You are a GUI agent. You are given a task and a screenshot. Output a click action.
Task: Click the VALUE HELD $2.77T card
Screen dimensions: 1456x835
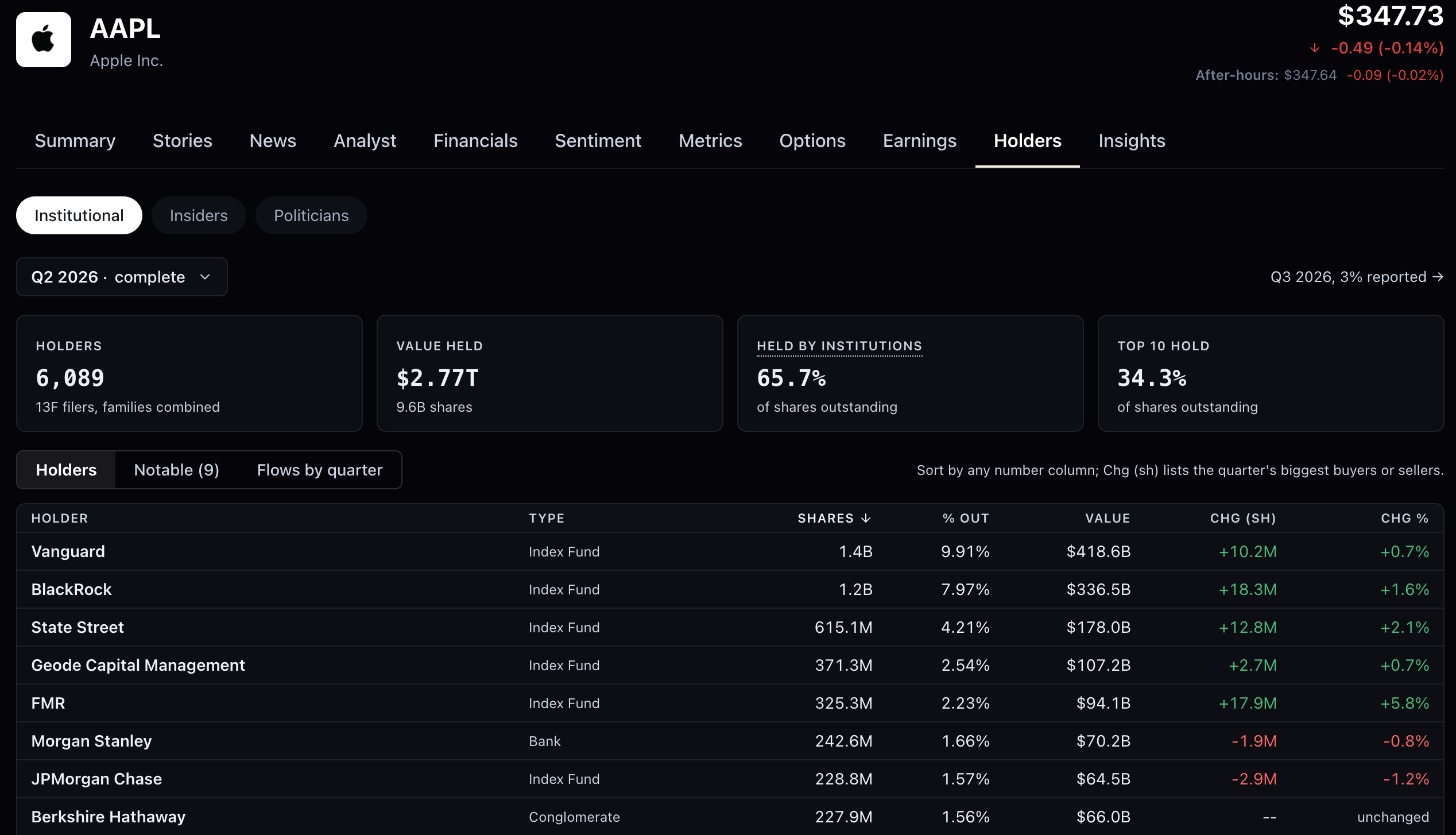[550, 374]
